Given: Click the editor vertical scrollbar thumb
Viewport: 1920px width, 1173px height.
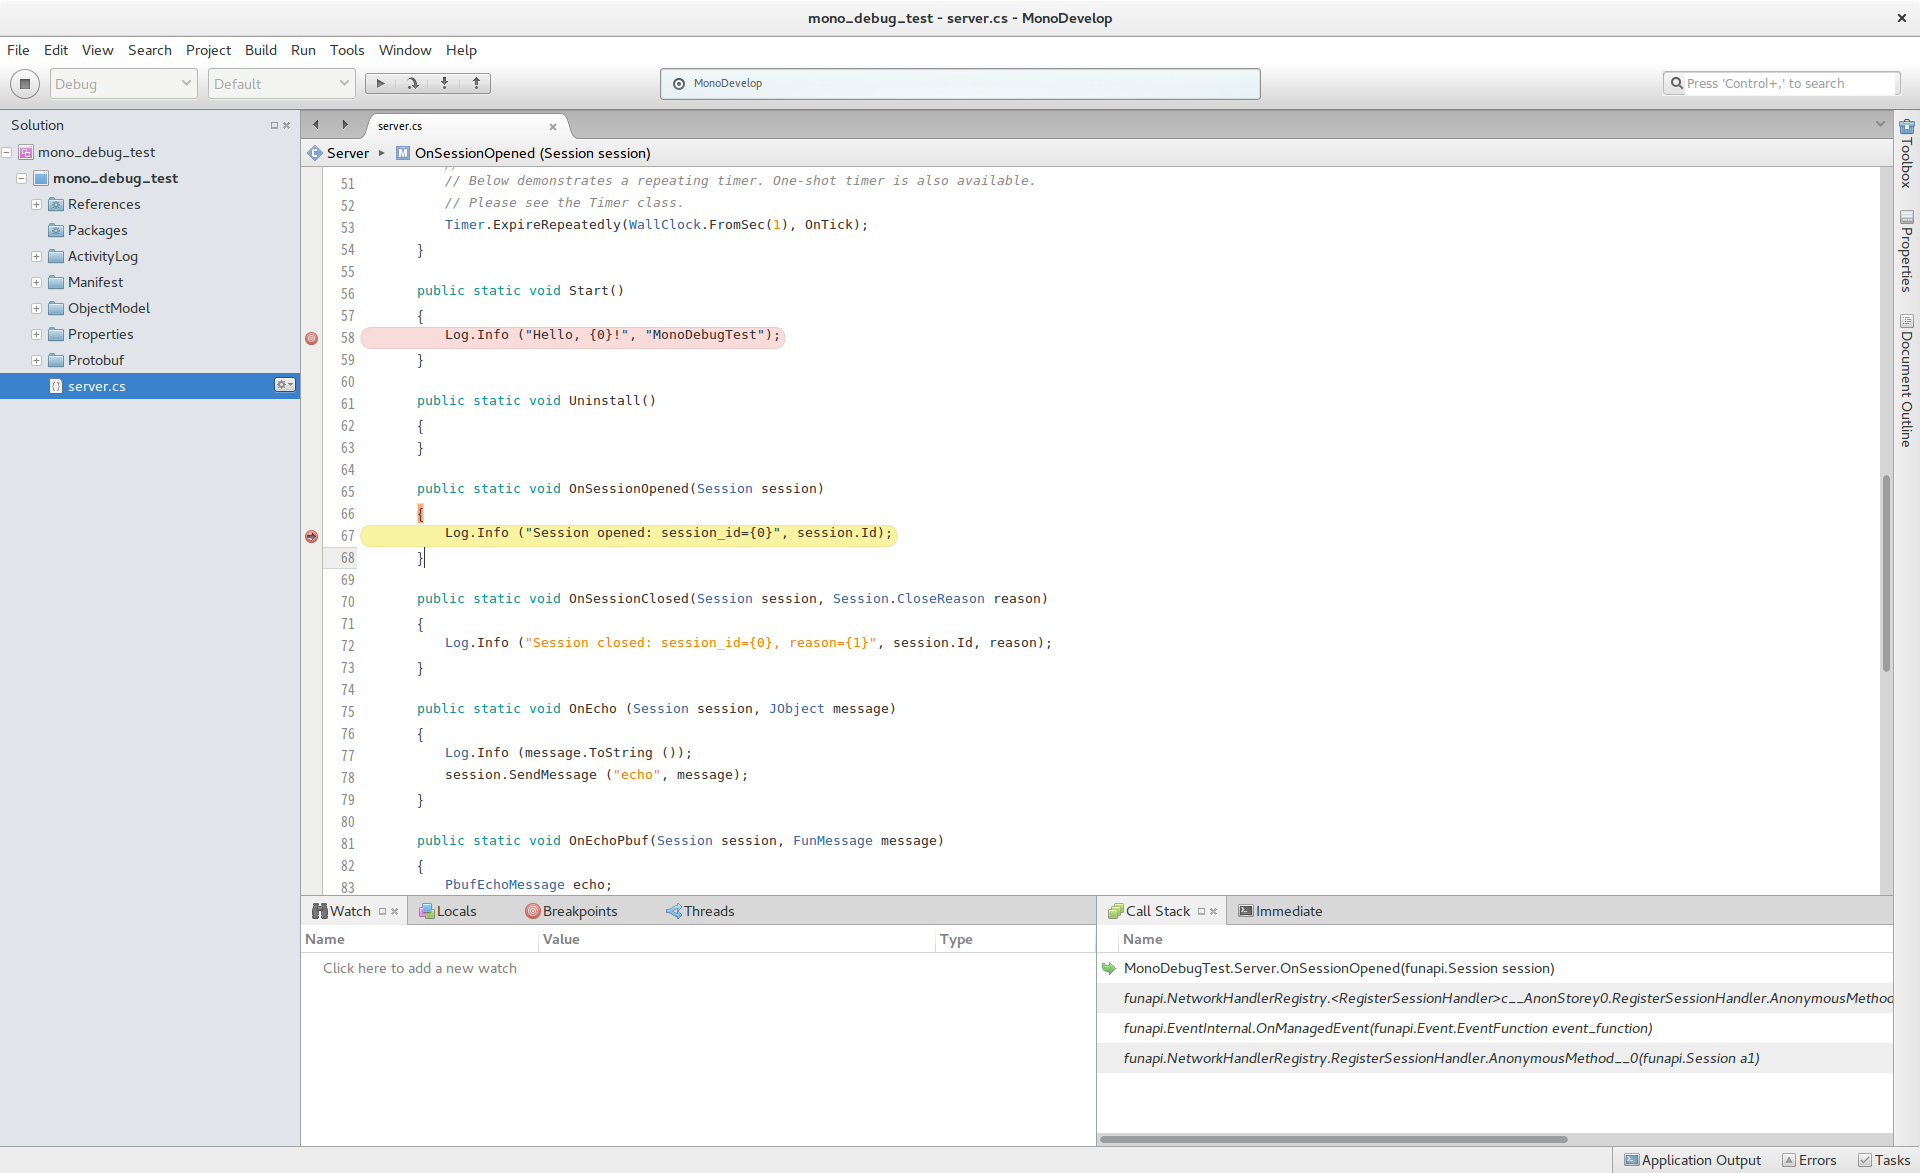Looking at the screenshot, I should 1886,573.
